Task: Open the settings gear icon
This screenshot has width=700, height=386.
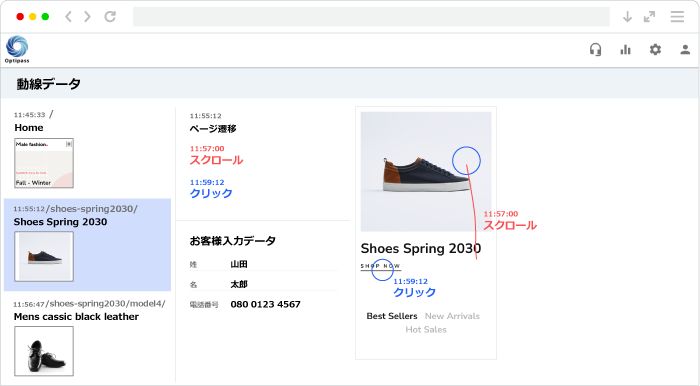Action: (655, 50)
